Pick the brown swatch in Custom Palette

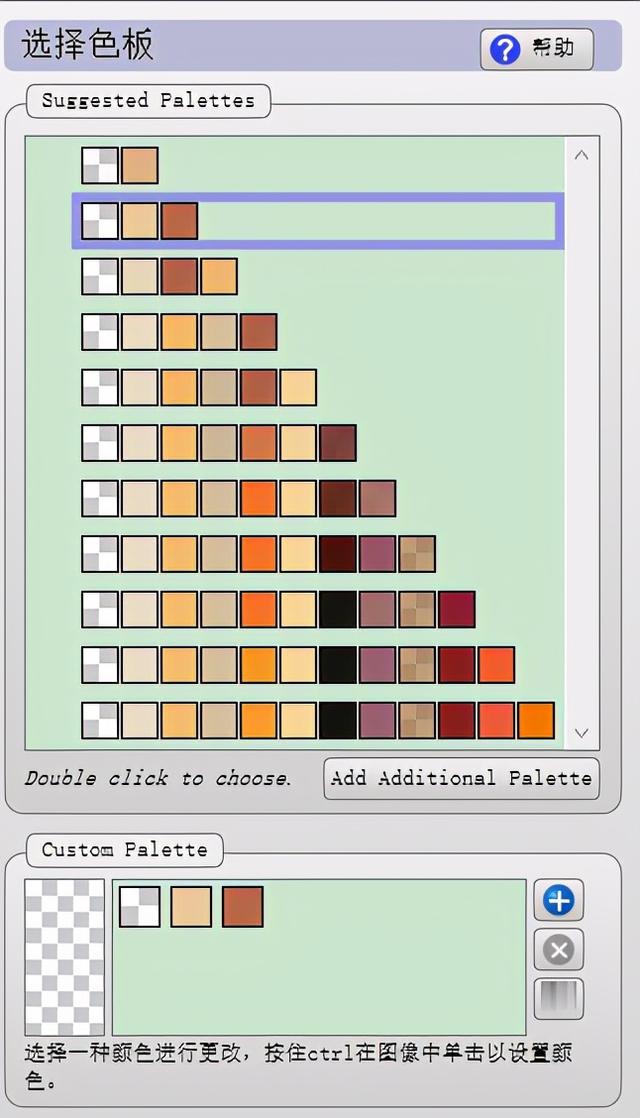point(243,906)
